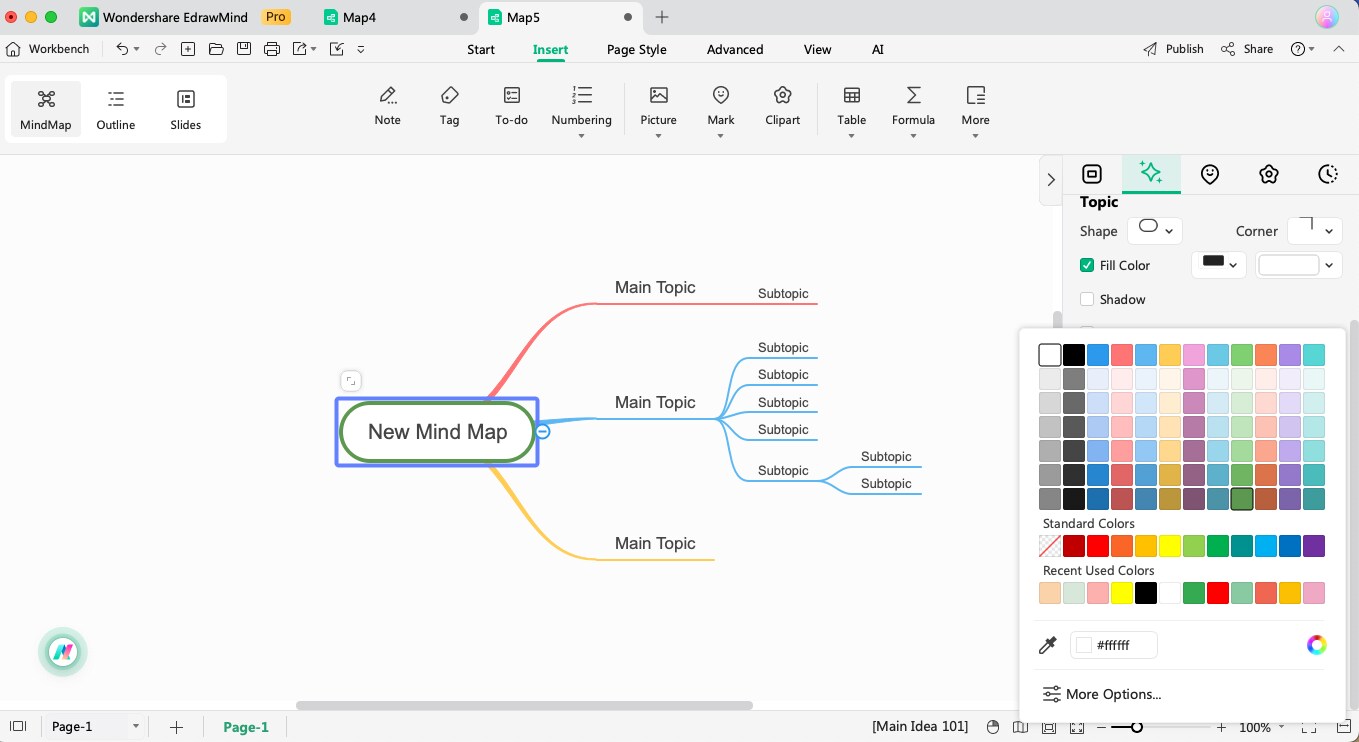Open the sticker emoji panel tab
The width and height of the screenshot is (1359, 742).
[x=1210, y=174]
